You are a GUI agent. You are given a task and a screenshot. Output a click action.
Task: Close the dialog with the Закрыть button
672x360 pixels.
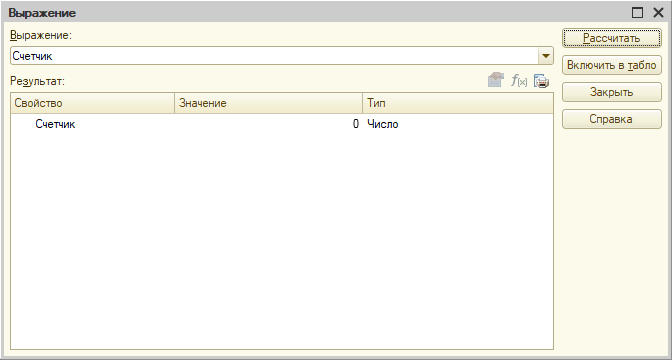point(612,92)
